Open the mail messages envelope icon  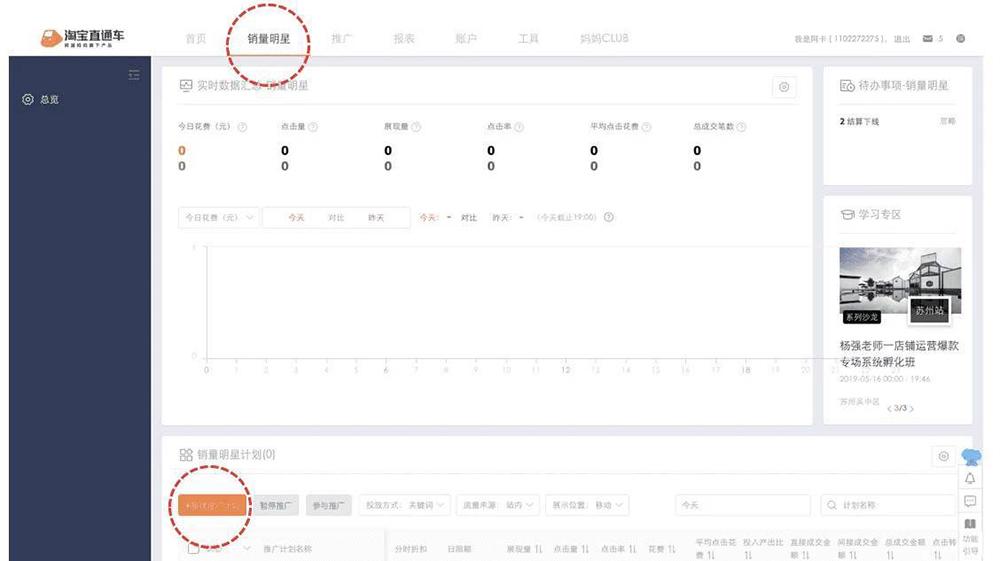928,39
